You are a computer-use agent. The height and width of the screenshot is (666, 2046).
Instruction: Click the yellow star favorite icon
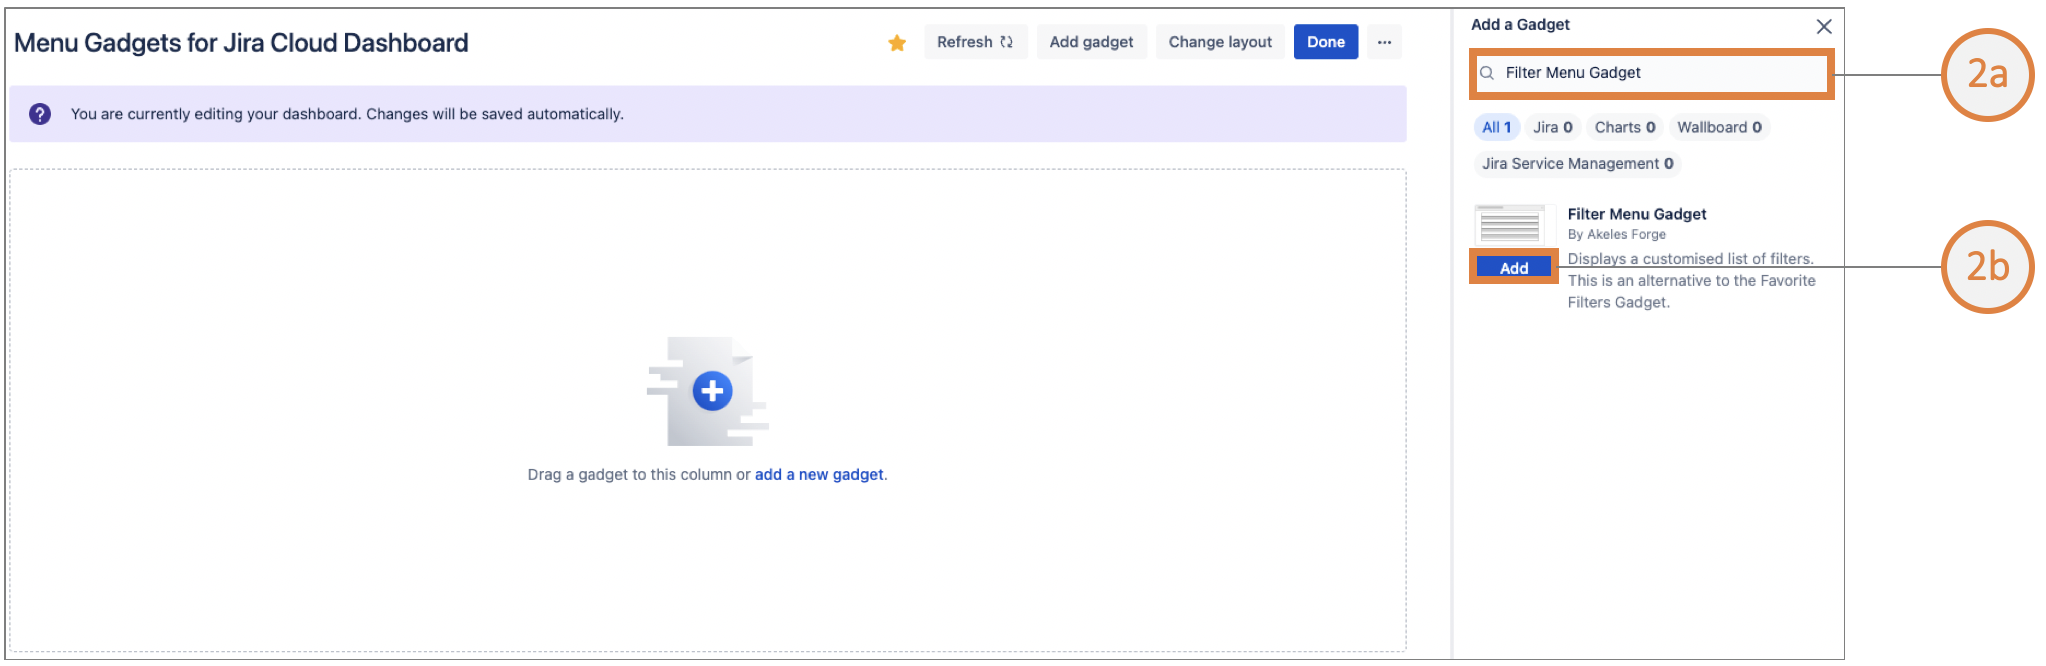click(897, 43)
